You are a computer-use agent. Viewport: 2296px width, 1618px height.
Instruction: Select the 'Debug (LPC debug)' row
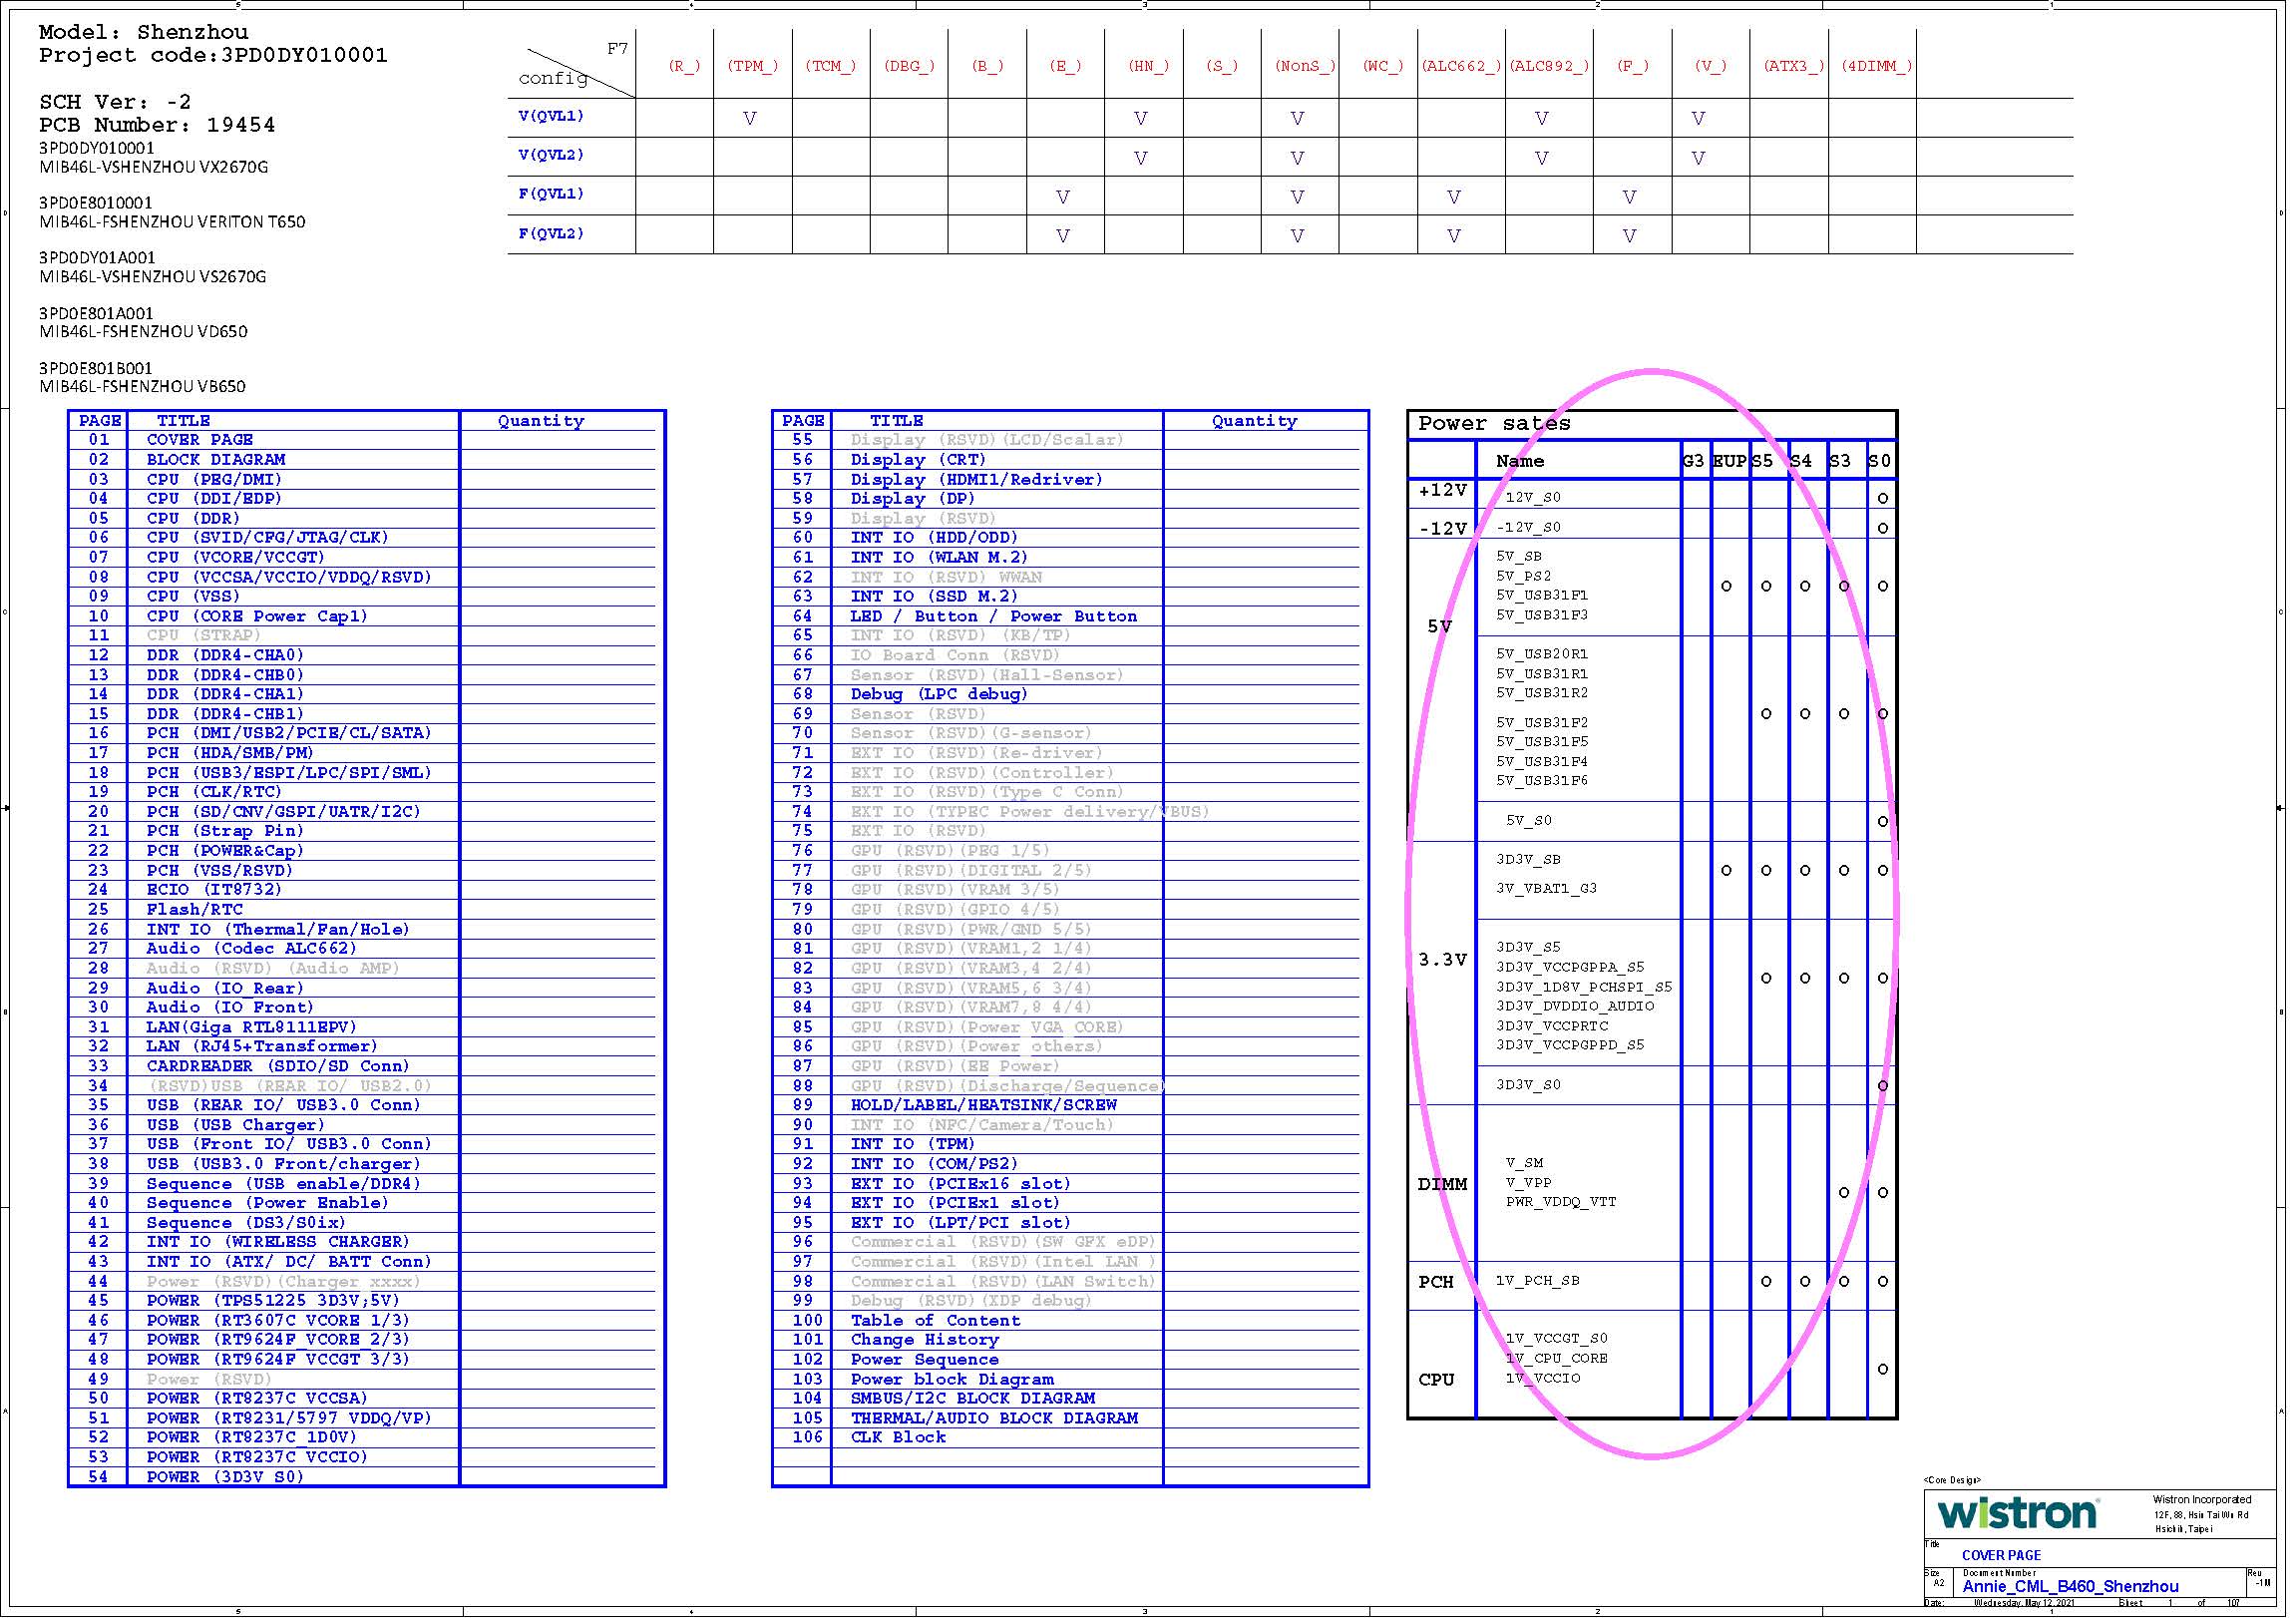(x=942, y=696)
